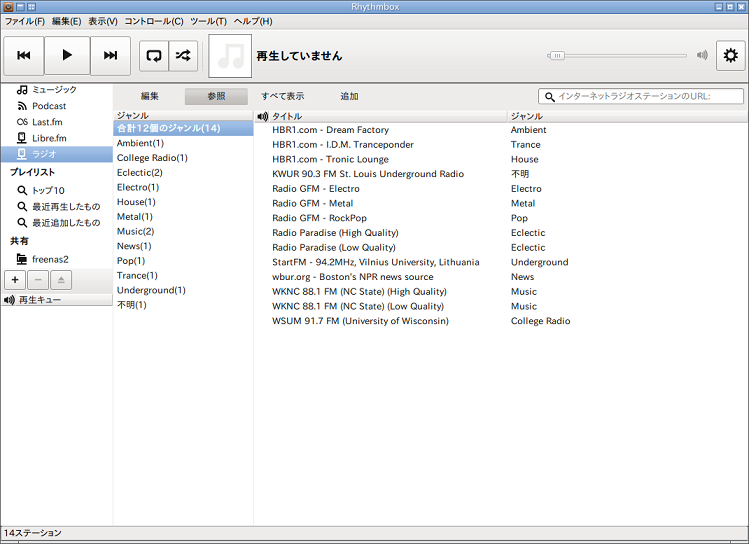
Task: Click the 編集 toolbar button
Action: point(150,96)
